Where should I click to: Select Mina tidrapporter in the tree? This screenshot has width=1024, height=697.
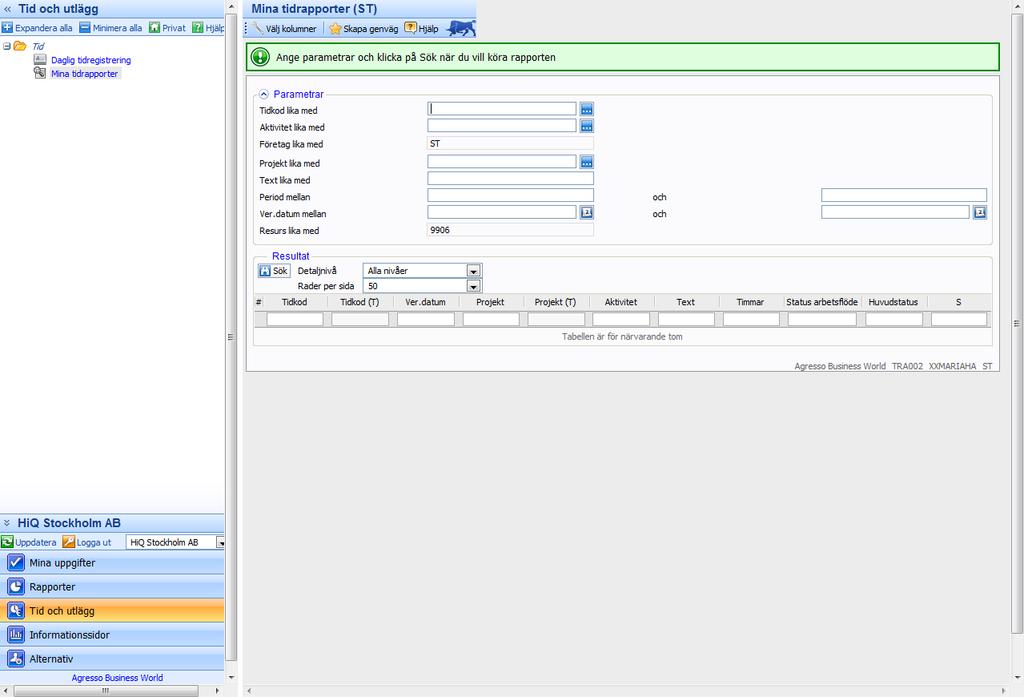[85, 74]
